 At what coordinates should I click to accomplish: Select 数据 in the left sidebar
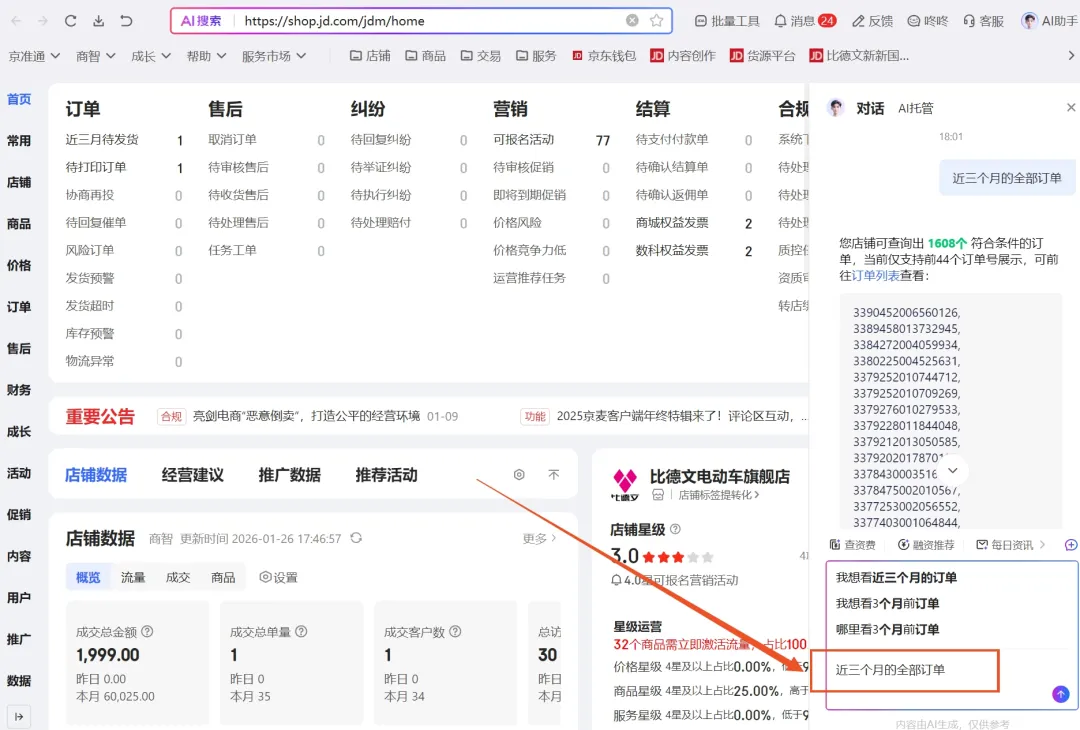[x=19, y=680]
